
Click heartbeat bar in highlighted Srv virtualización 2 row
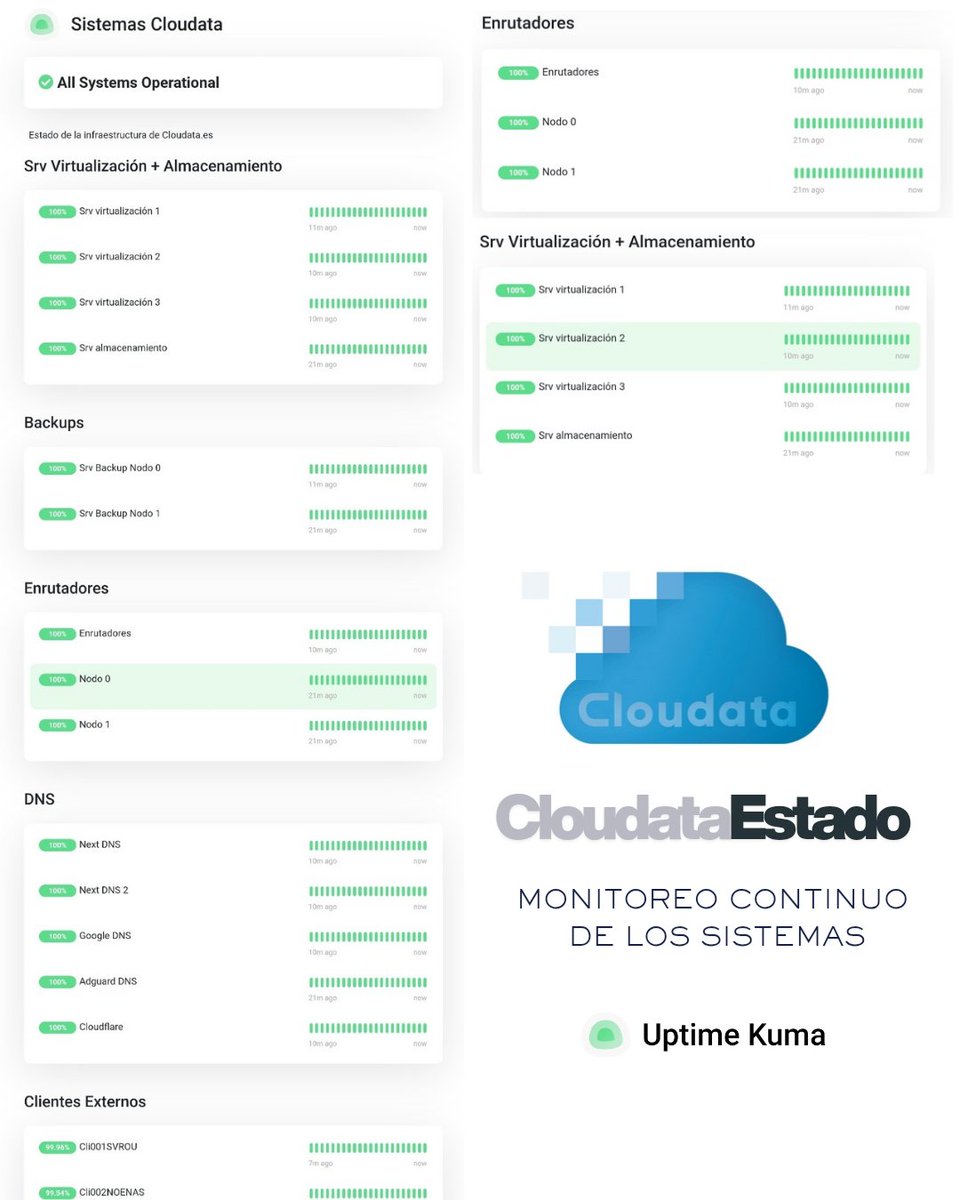tap(846, 340)
